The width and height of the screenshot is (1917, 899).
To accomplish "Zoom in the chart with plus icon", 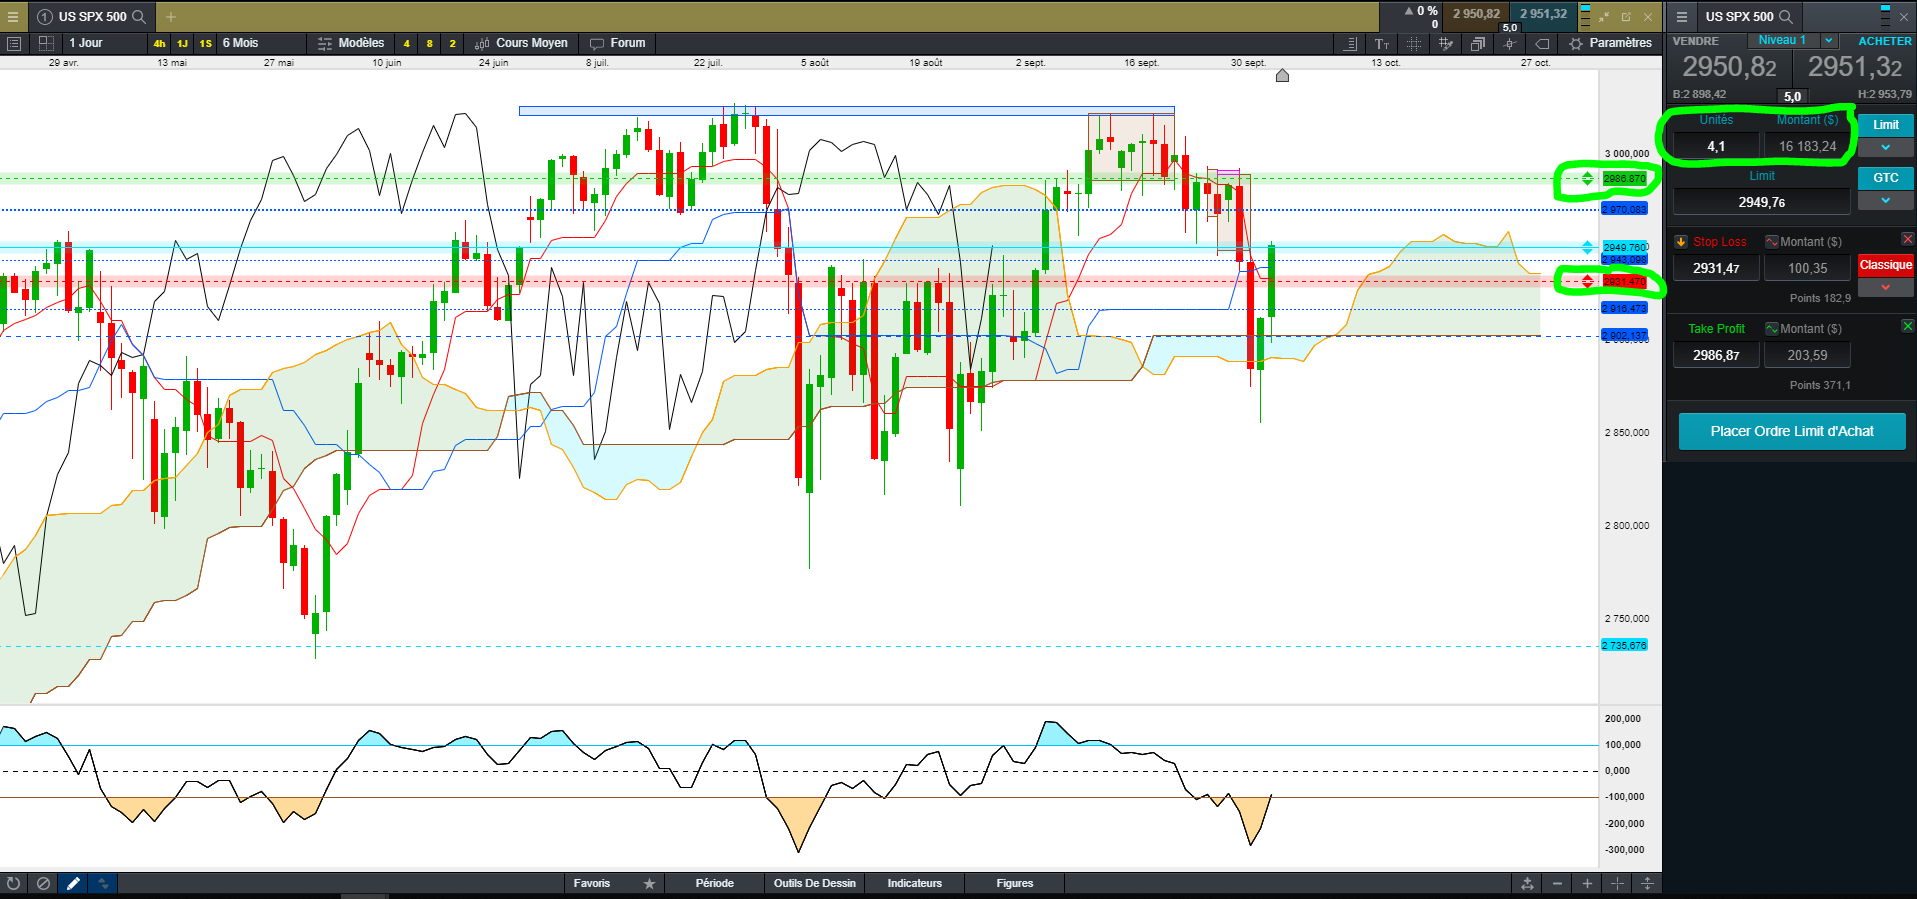I will click(1587, 883).
